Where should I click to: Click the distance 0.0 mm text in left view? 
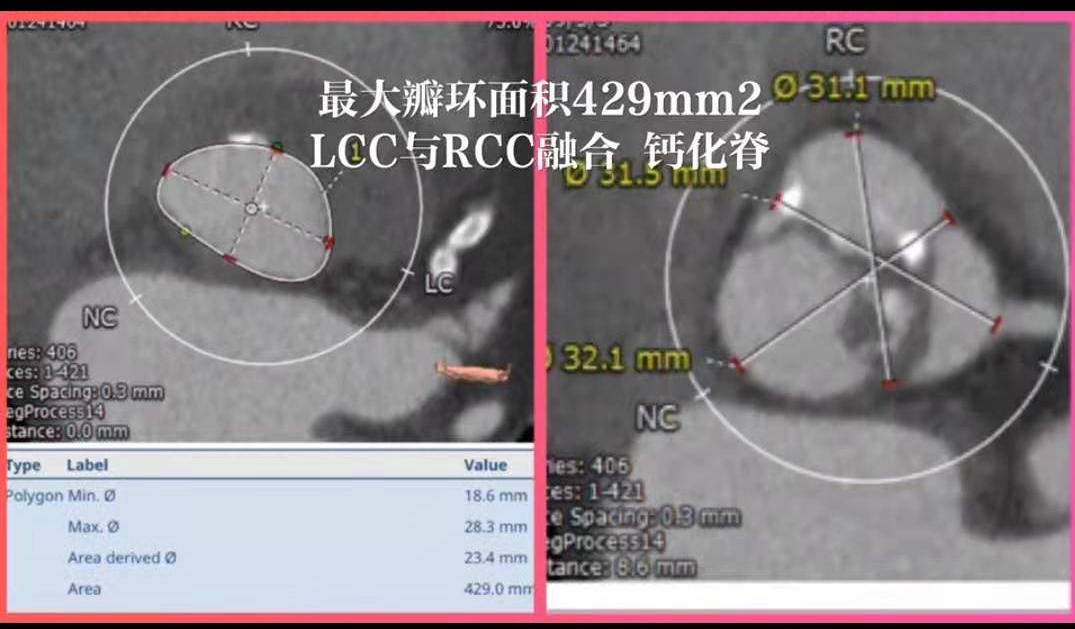tap(68, 431)
